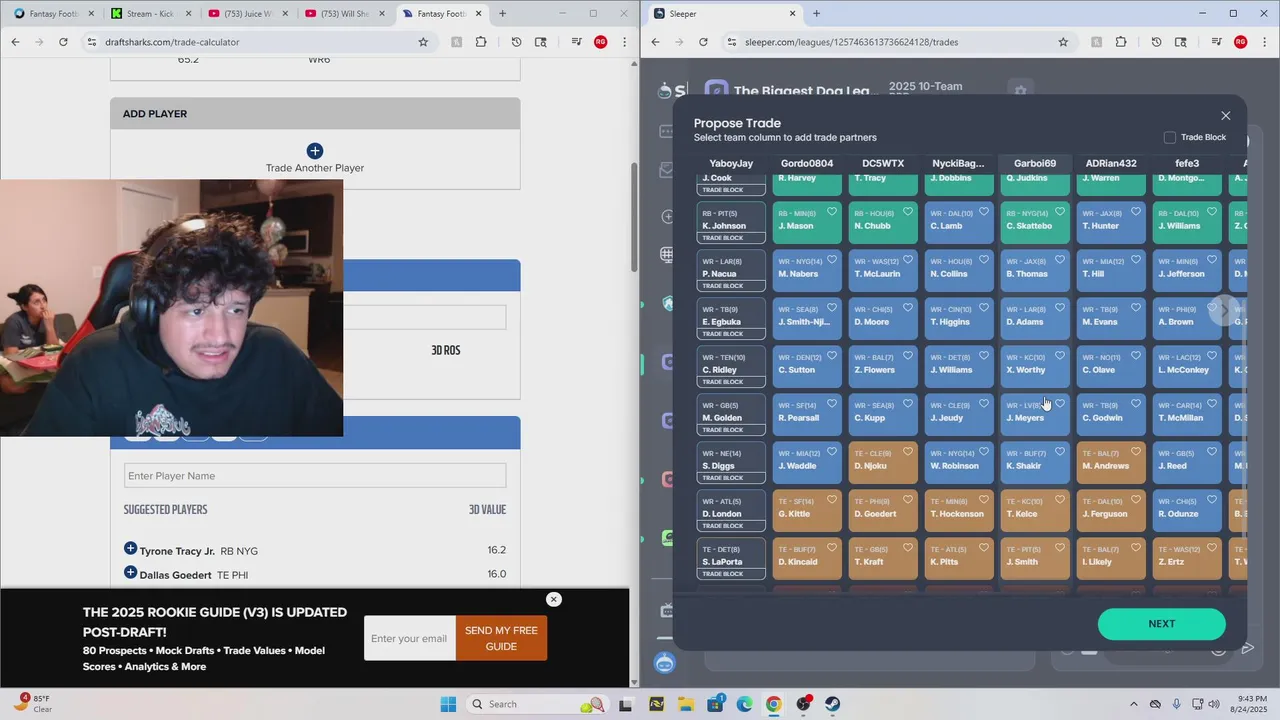Reload the Sleeper page
1280x720 pixels.
[x=703, y=42]
